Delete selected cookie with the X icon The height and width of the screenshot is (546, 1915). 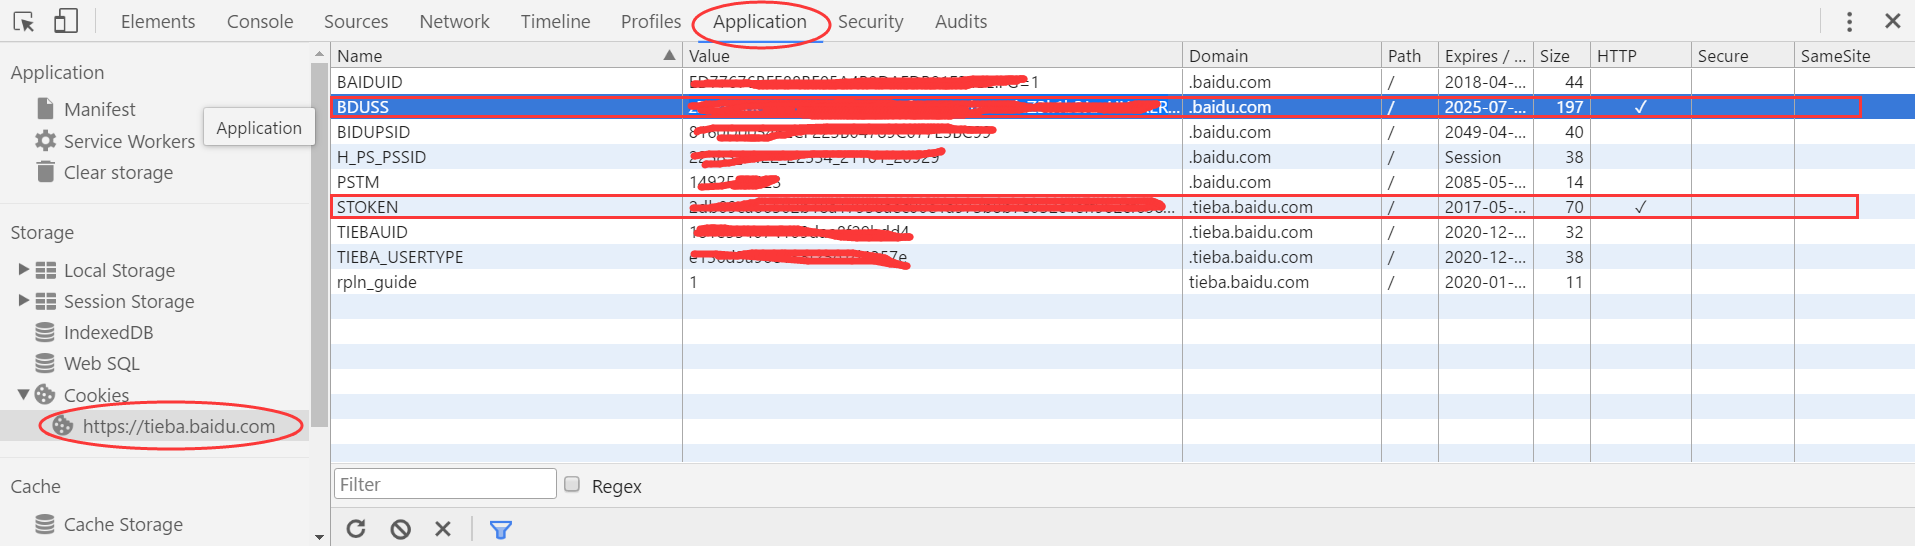[443, 529]
